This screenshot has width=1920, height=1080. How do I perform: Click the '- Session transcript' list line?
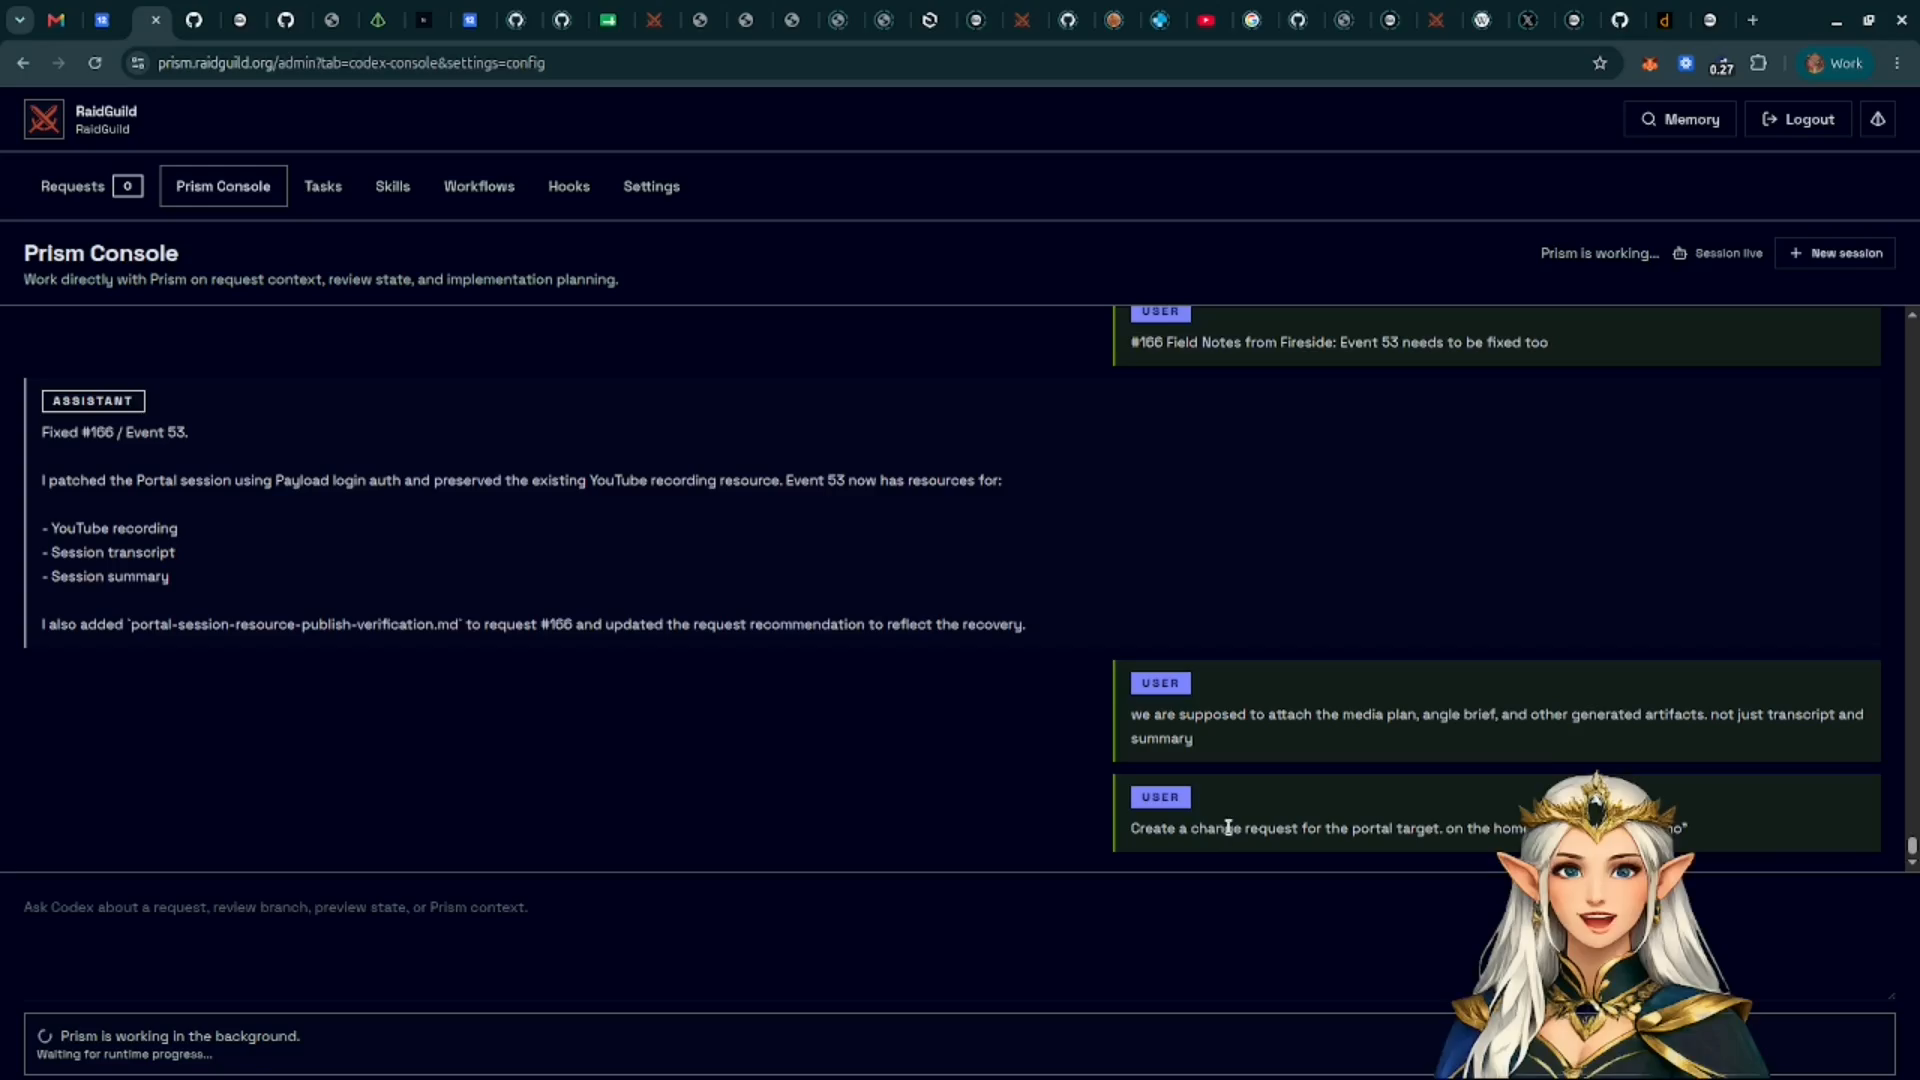point(108,552)
